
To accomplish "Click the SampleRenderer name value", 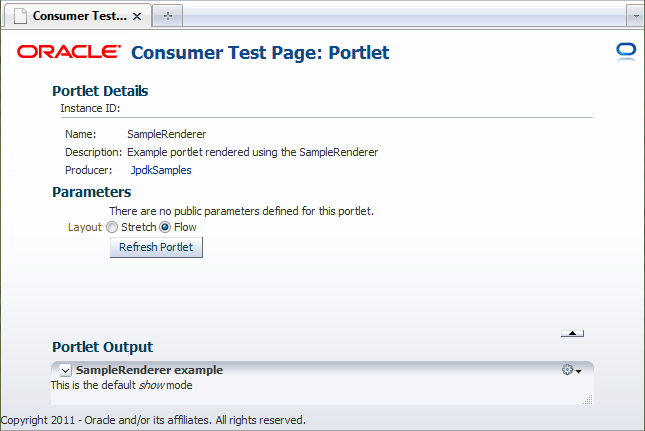I will (x=167, y=134).
